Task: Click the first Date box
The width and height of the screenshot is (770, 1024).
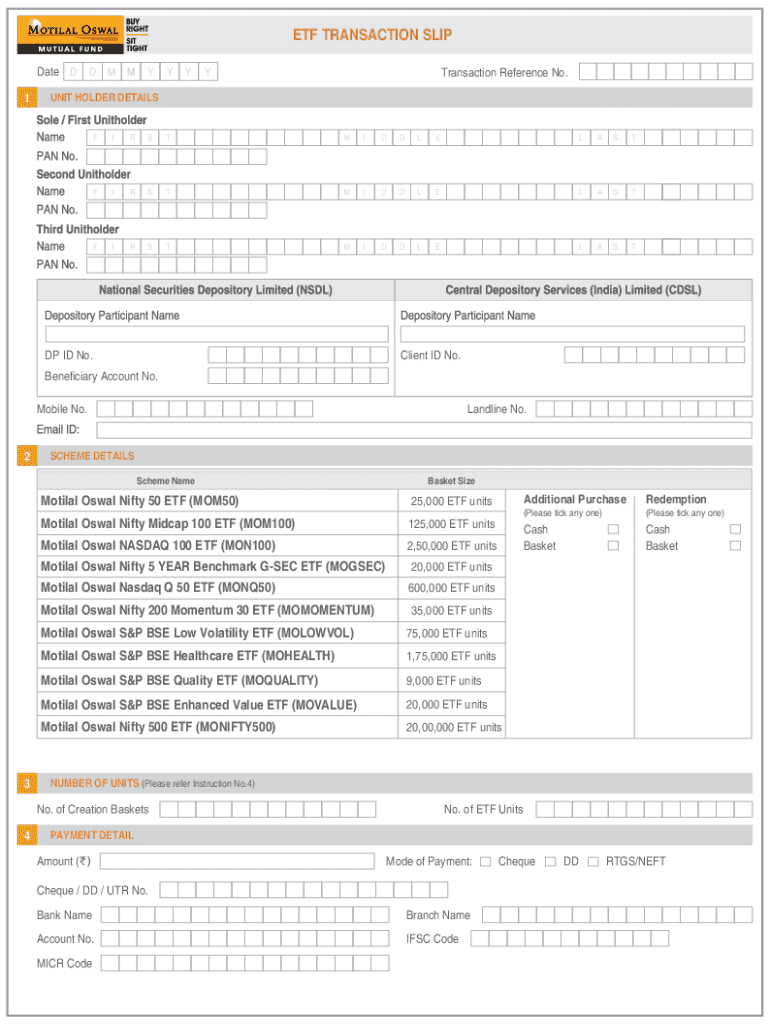Action: point(73,72)
